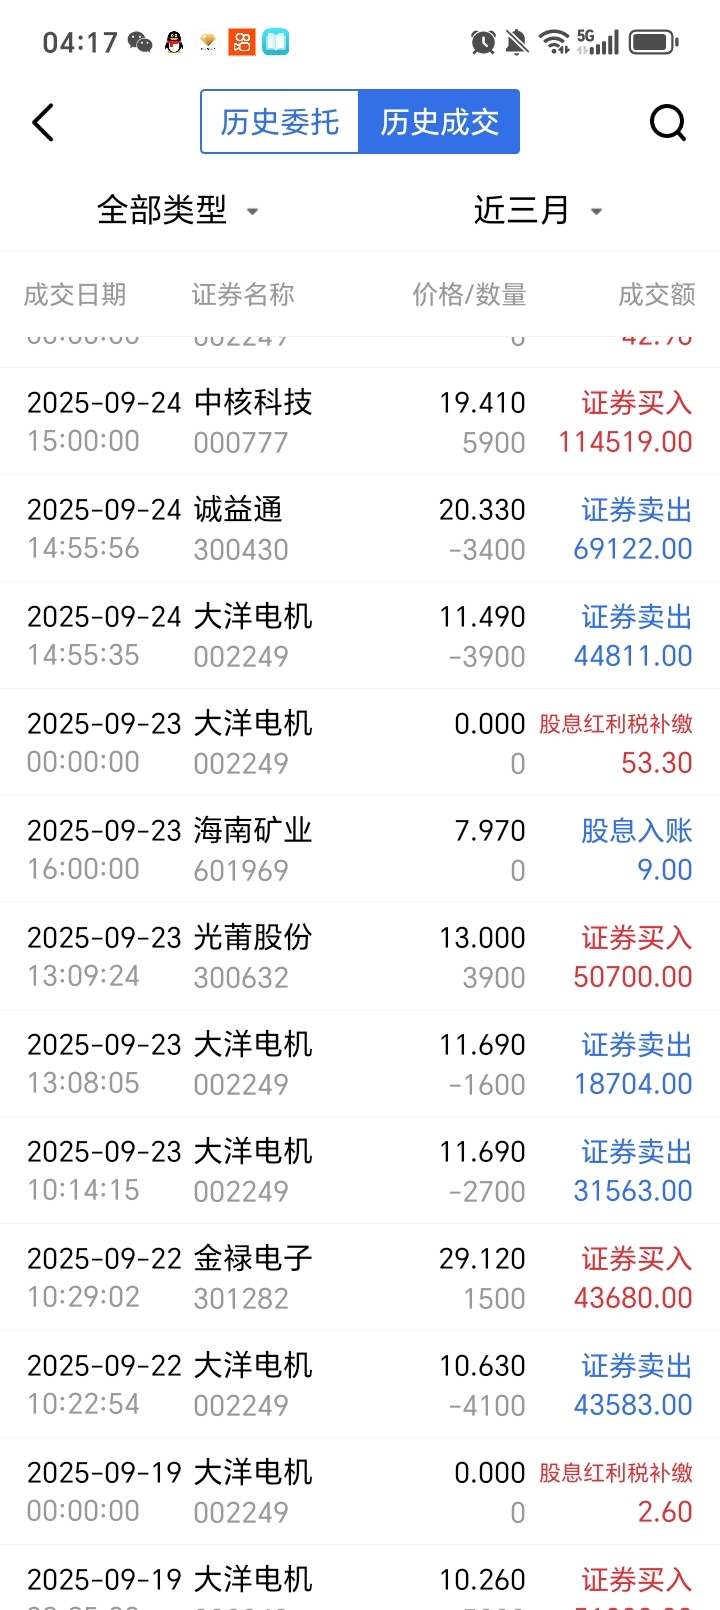Open the 中核科技 buy record
Viewport: 720px width, 1610px height.
(360, 421)
